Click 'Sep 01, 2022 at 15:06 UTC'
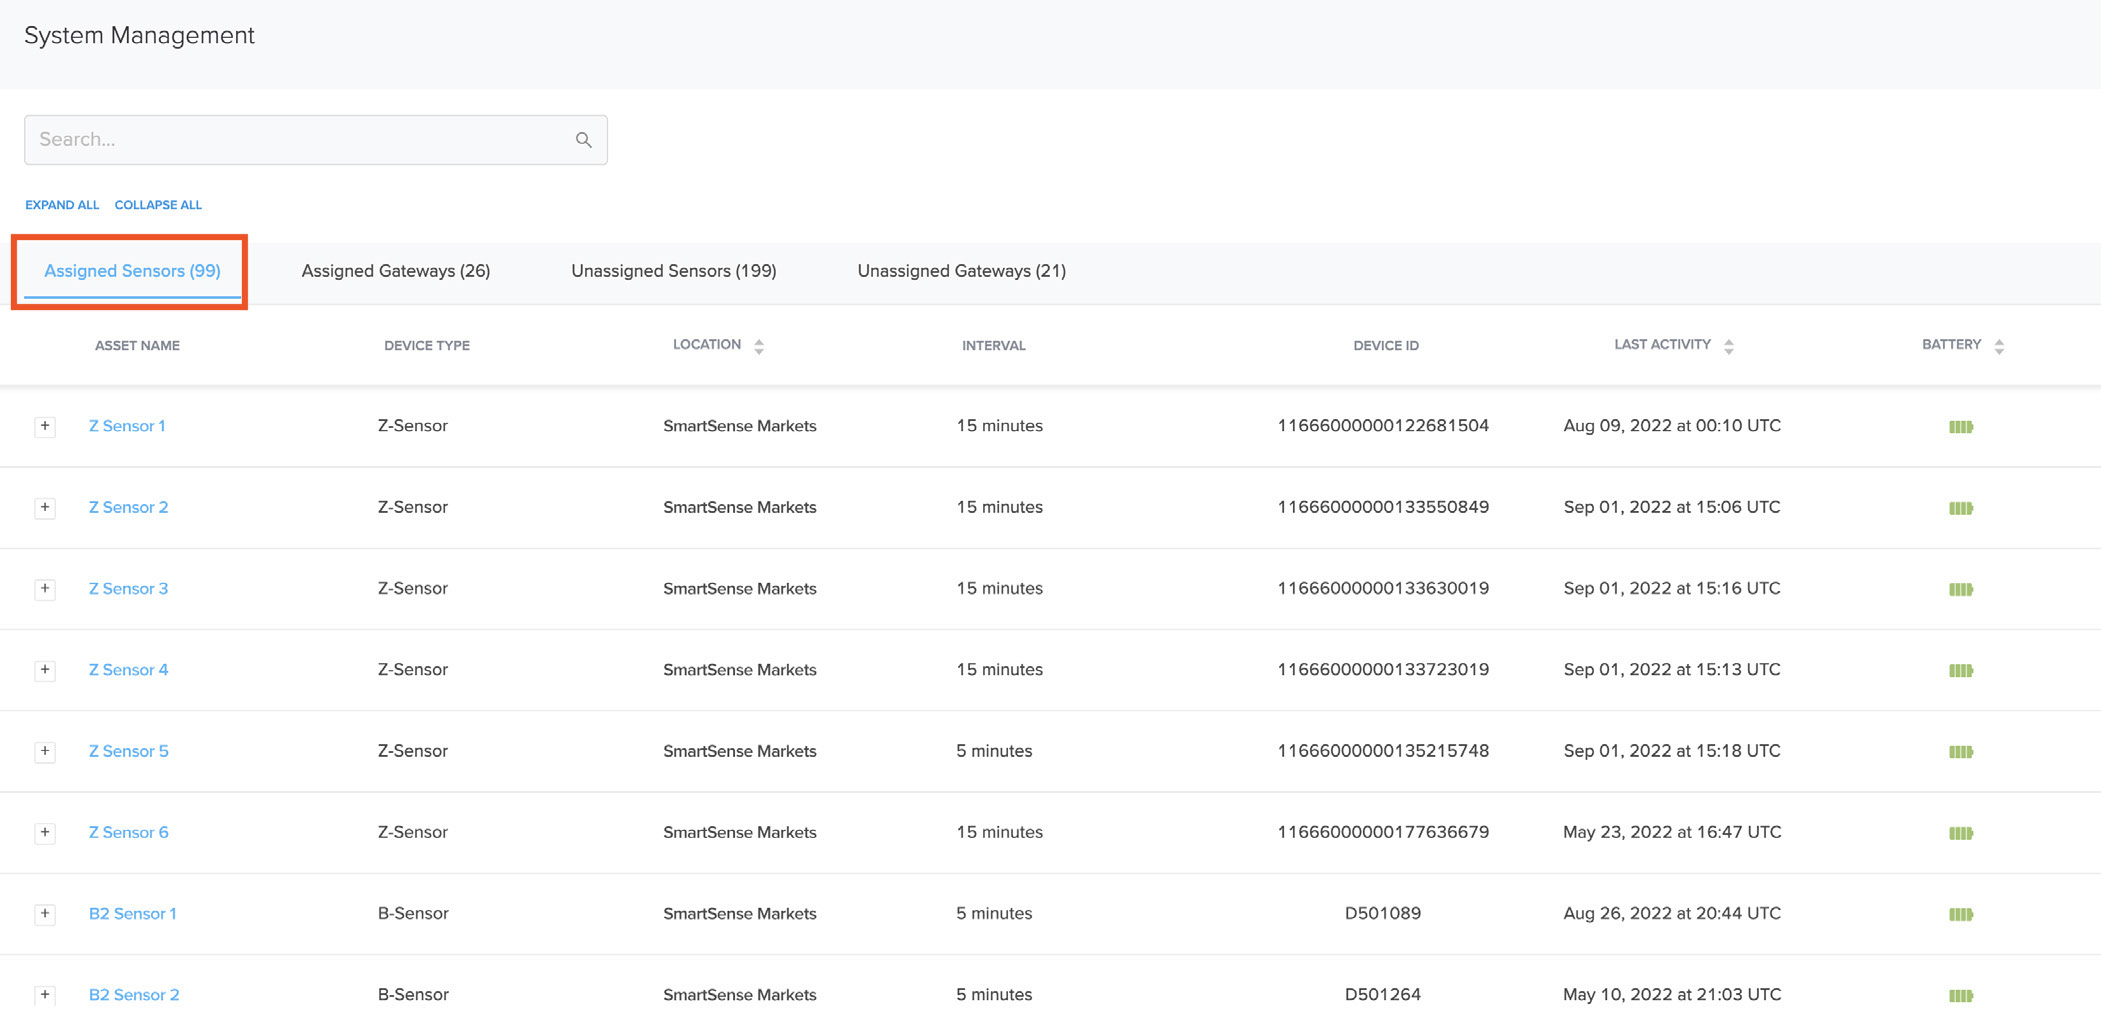Image resolution: width=2101 pixels, height=1028 pixels. (x=1672, y=507)
